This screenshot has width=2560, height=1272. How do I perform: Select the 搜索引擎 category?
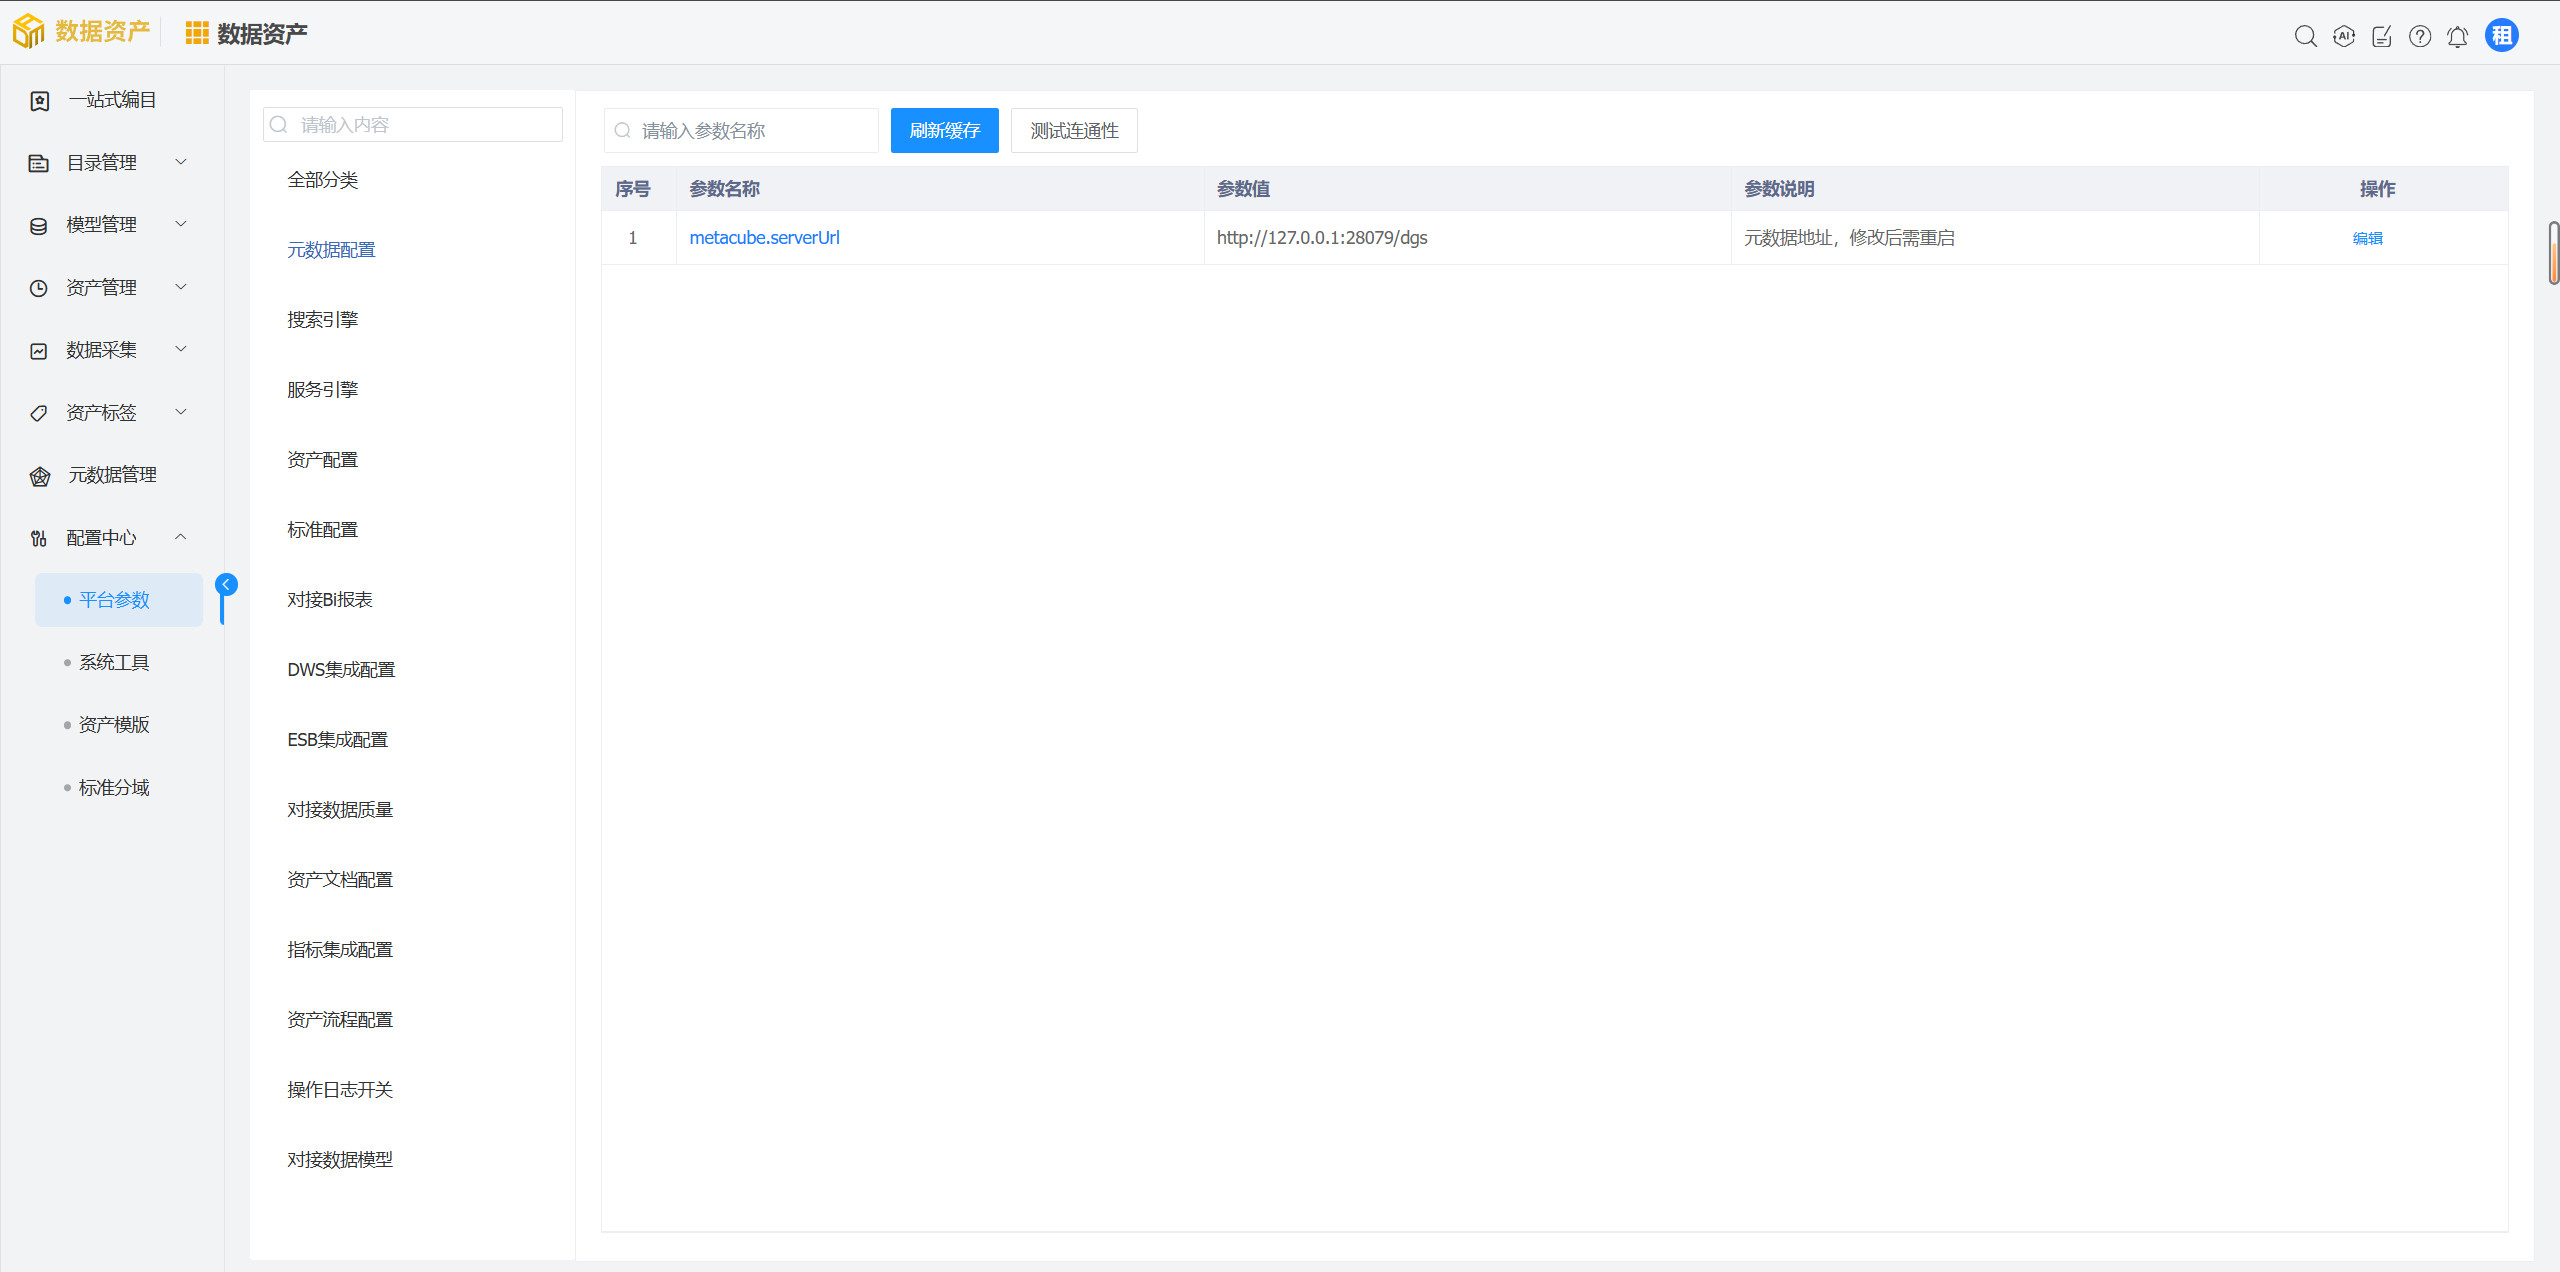pos(322,320)
